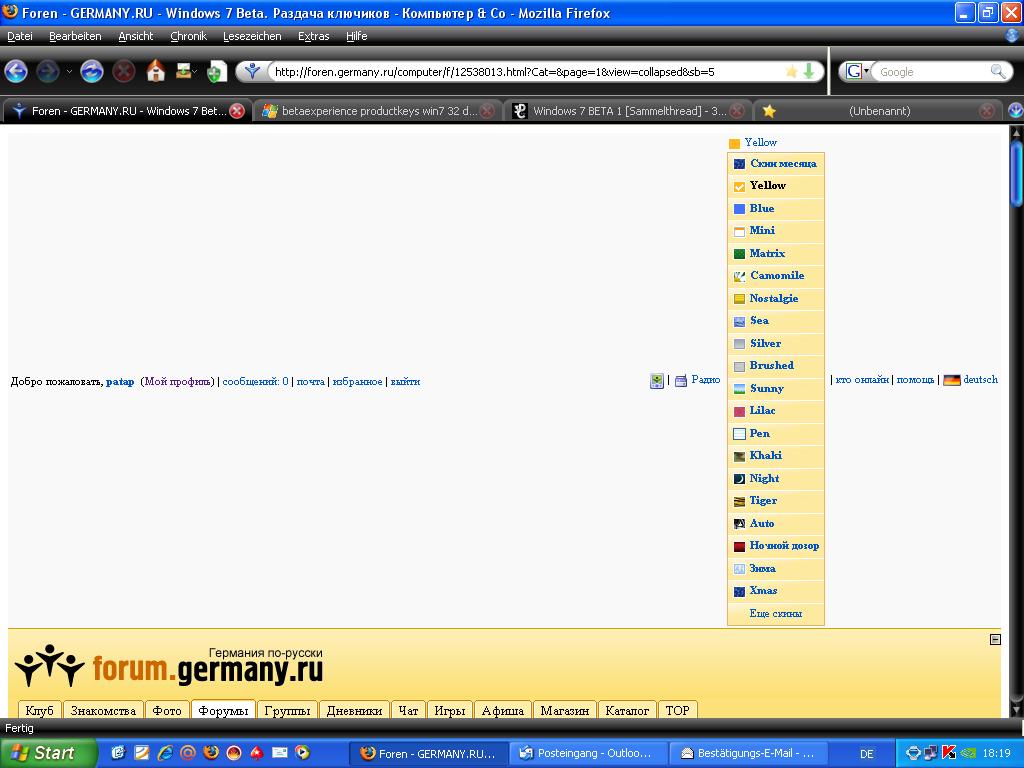The height and width of the screenshot is (768, 1024).
Task: Select the Зима skin icon
Action: [739, 569]
